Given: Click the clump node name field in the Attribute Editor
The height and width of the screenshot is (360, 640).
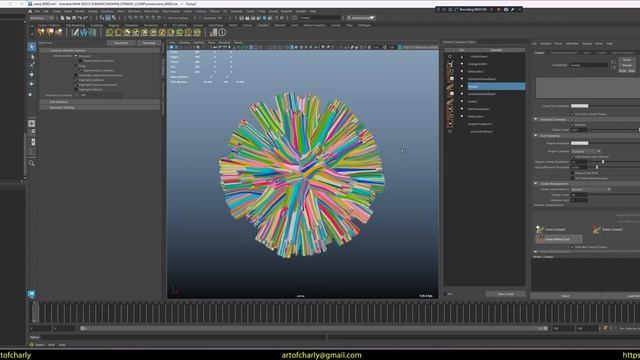Looking at the screenshot, I should pyautogui.click(x=589, y=65).
